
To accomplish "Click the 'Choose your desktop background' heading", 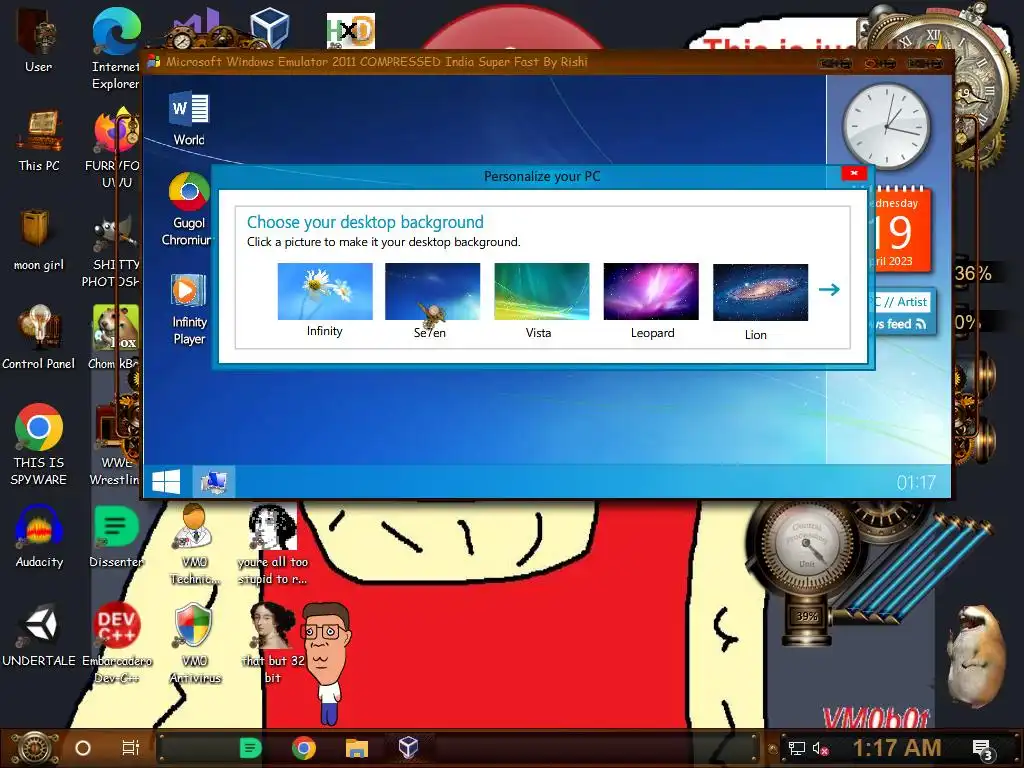I will tap(365, 222).
